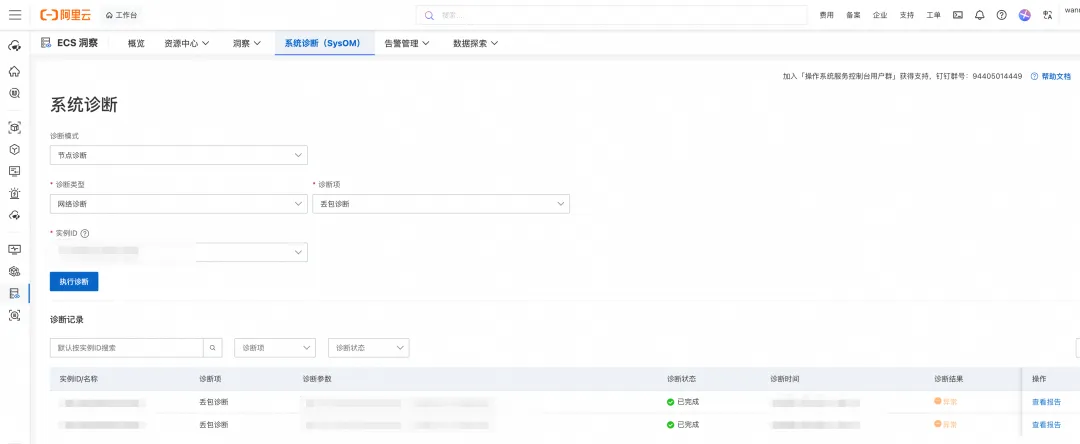Viewport: 1080px width, 444px height.
Task: Open the notification bell
Action: (x=979, y=15)
